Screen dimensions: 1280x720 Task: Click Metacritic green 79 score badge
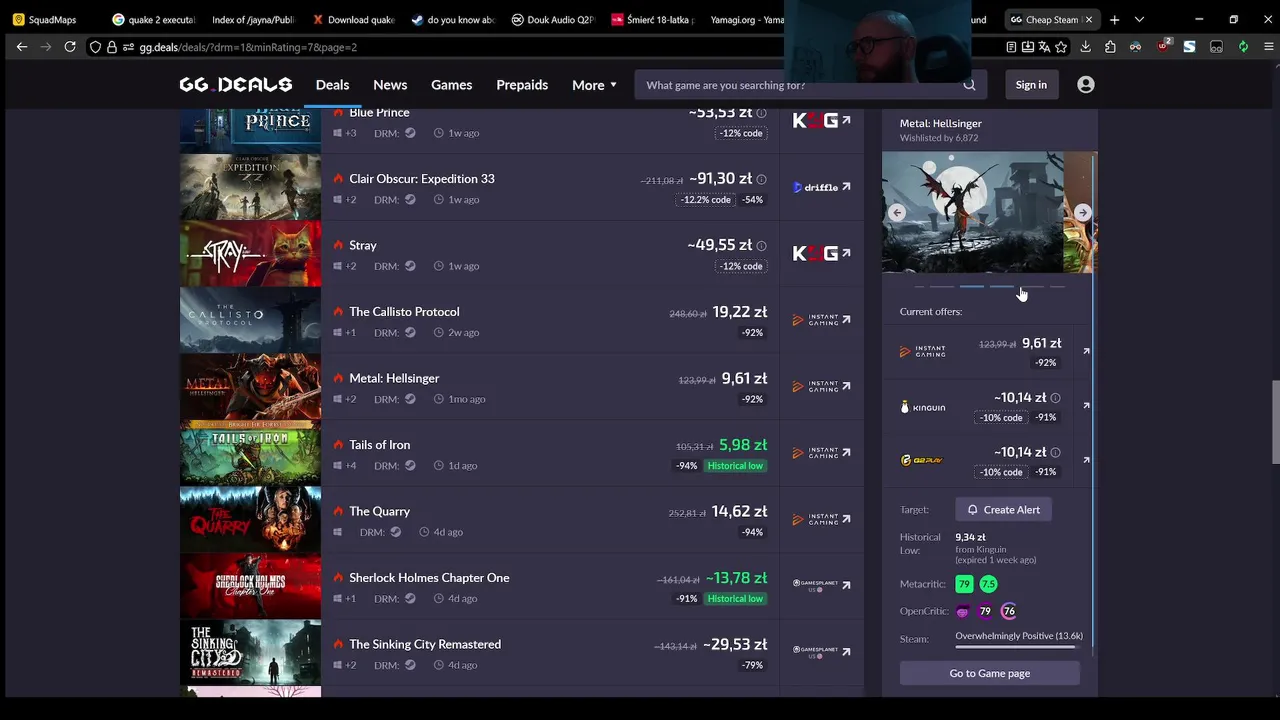[x=964, y=584]
